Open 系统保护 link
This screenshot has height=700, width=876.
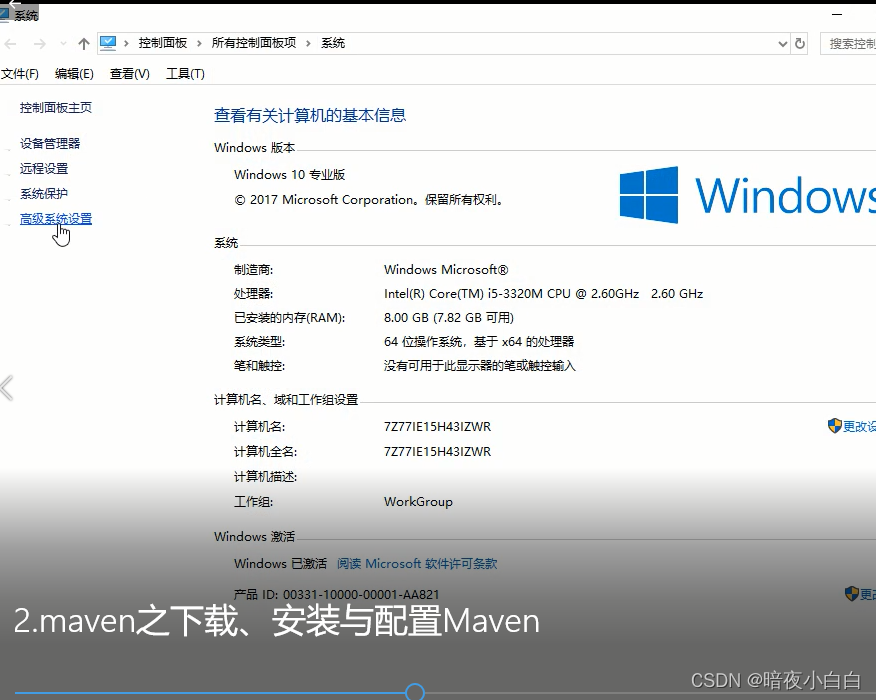point(44,194)
